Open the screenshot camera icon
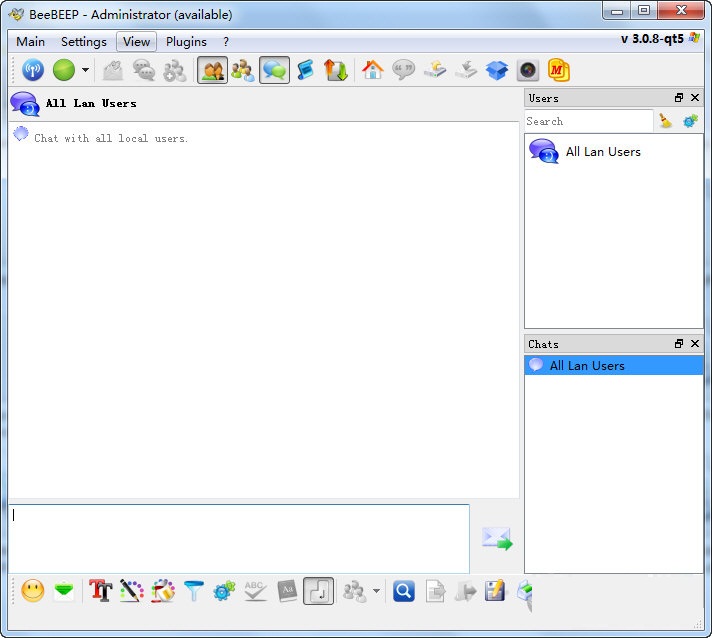The image size is (712, 638). click(x=528, y=70)
